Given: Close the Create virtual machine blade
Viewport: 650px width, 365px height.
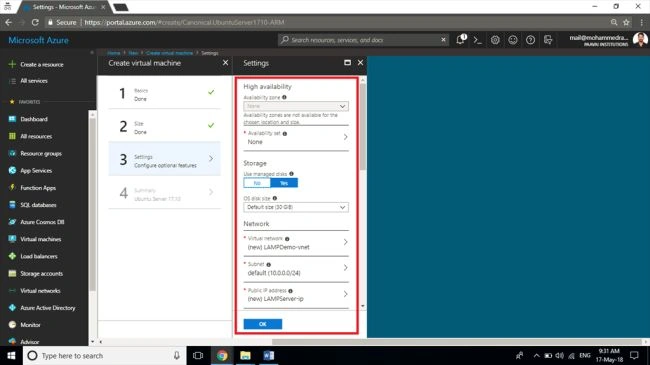Looking at the screenshot, I should coord(225,63).
